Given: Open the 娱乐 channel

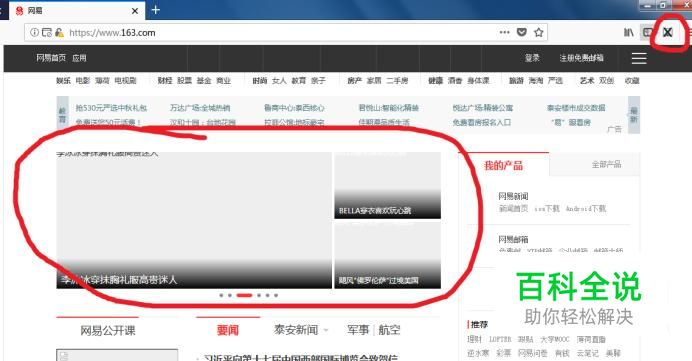Looking at the screenshot, I should click(x=64, y=81).
